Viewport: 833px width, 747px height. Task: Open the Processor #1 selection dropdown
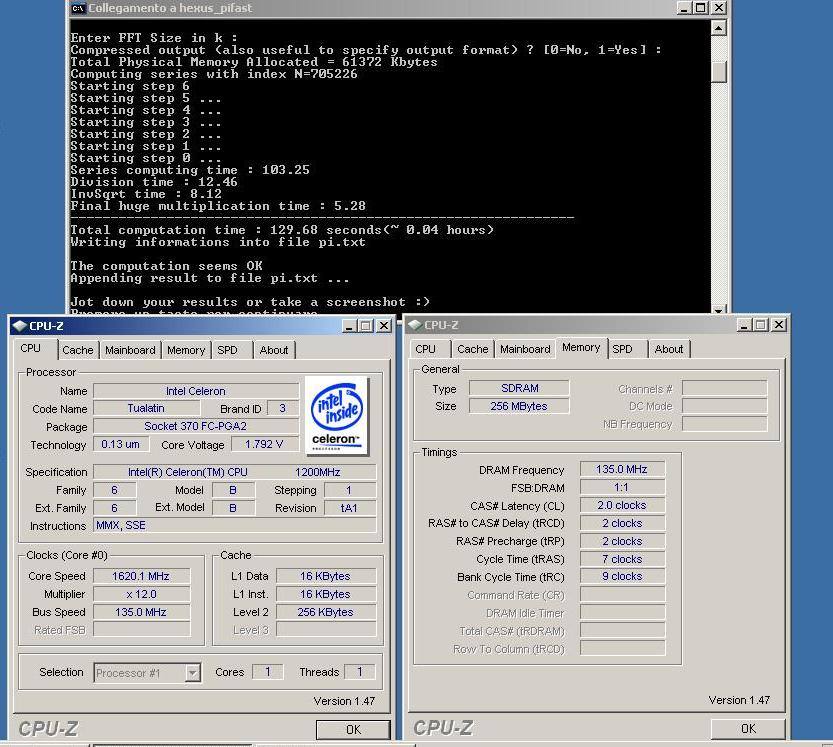click(x=192, y=673)
